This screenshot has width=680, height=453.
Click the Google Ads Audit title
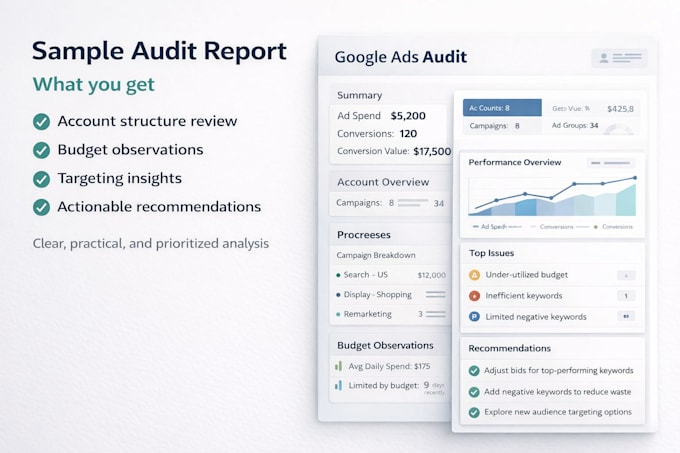401,57
